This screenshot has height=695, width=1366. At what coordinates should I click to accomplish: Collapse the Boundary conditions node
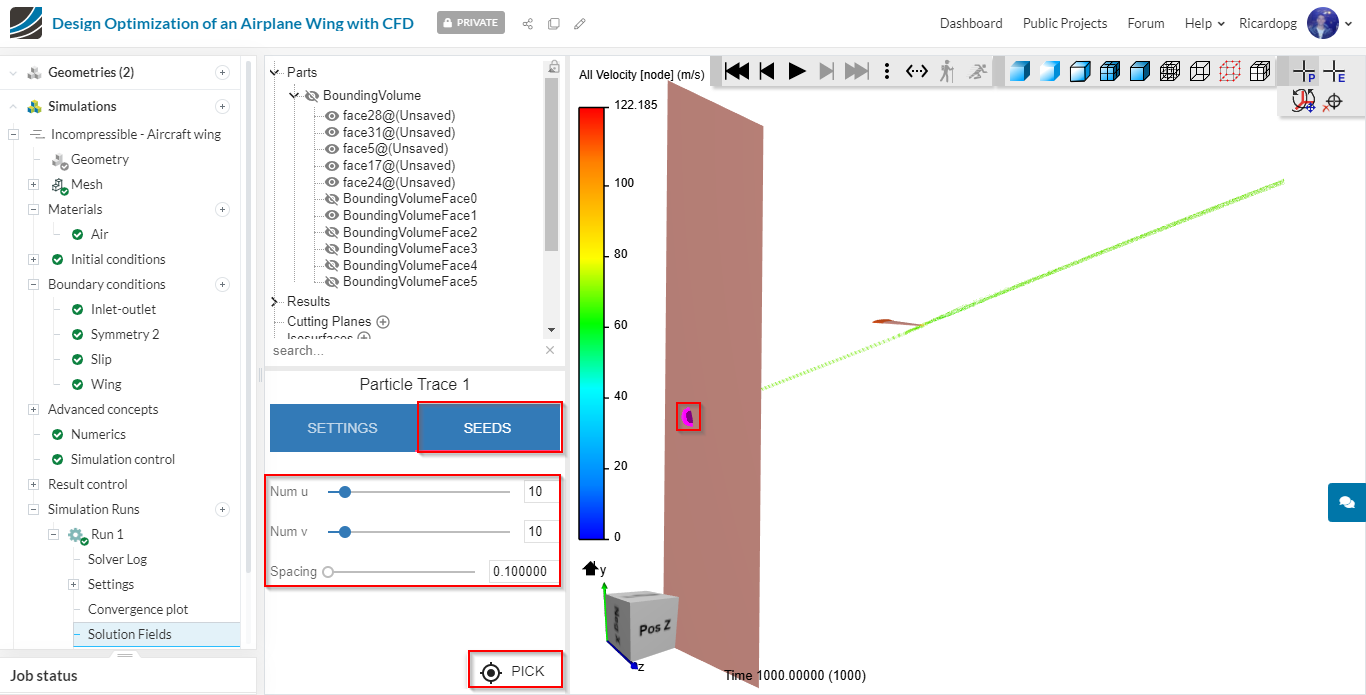(x=33, y=284)
